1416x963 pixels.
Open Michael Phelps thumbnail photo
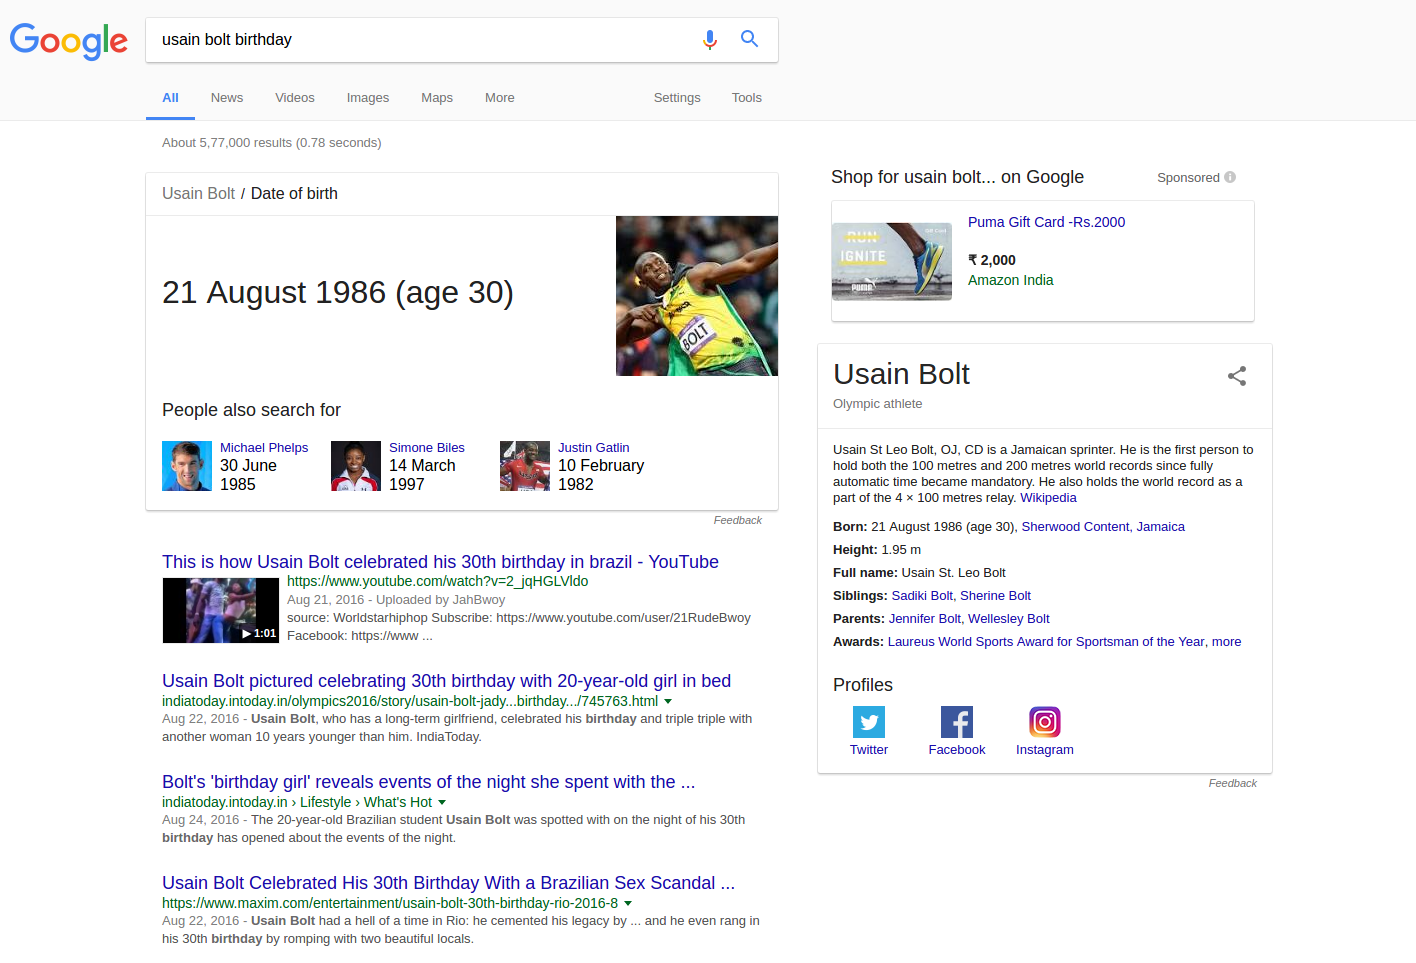coord(187,466)
